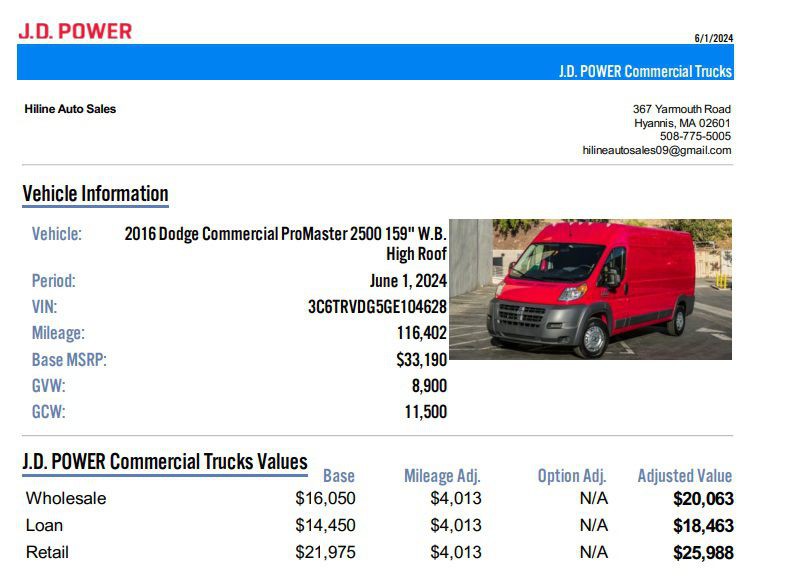Image resolution: width=785 pixels, height=580 pixels.
Task: Click the Wholesale row label
Action: pyautogui.click(x=66, y=498)
